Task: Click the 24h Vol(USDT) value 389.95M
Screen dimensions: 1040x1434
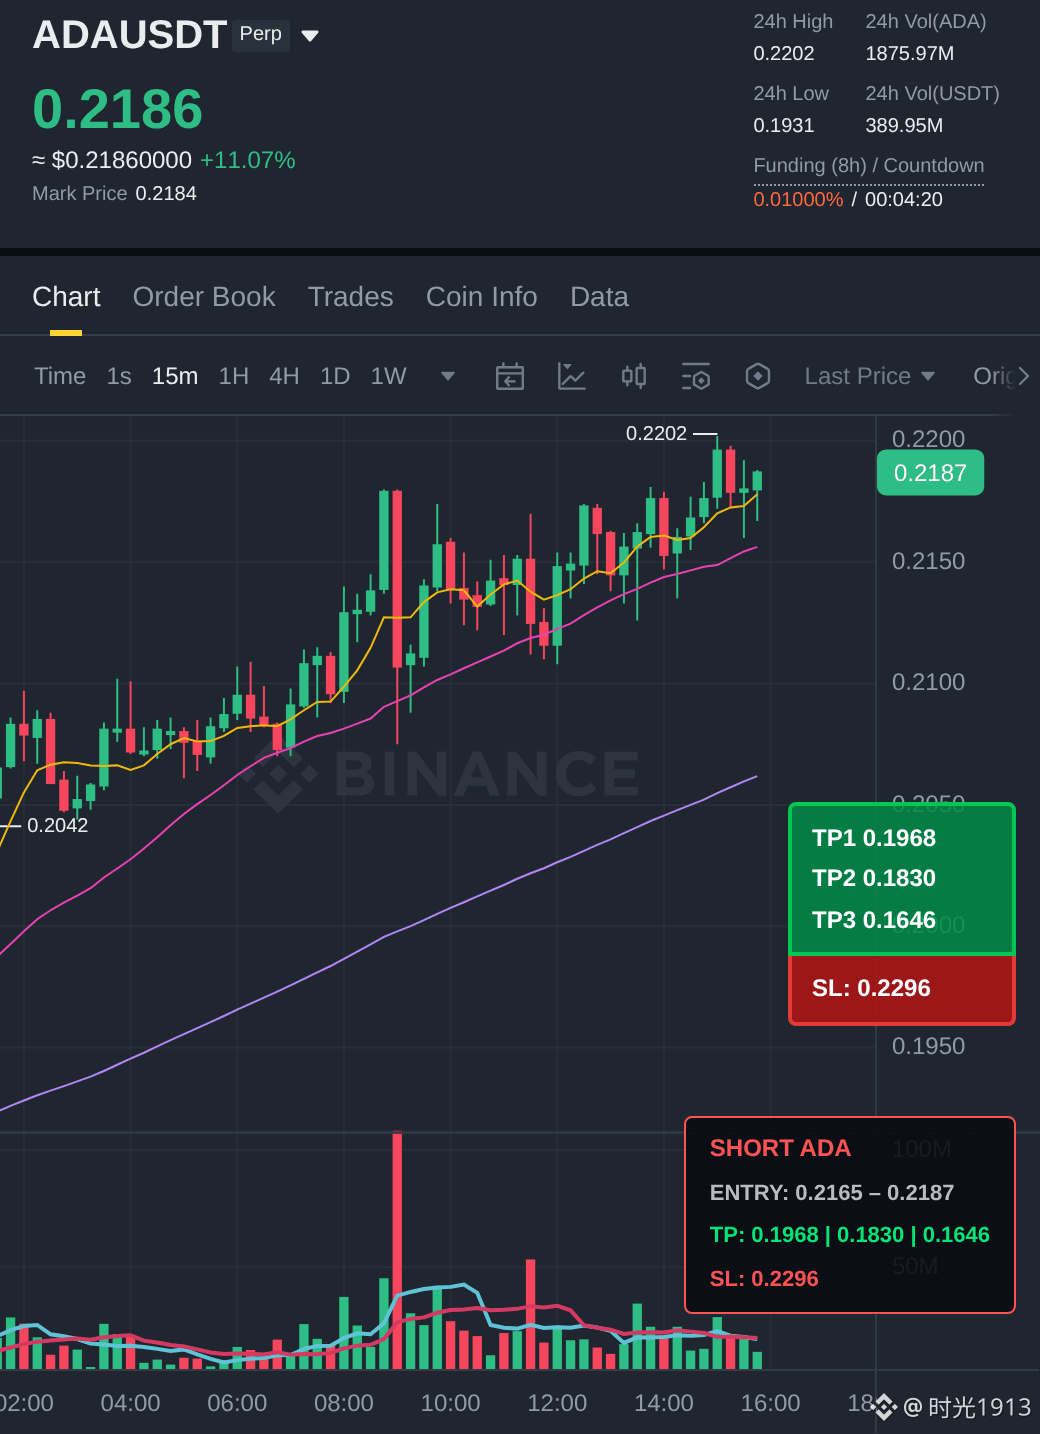Action: pyautogui.click(x=904, y=126)
